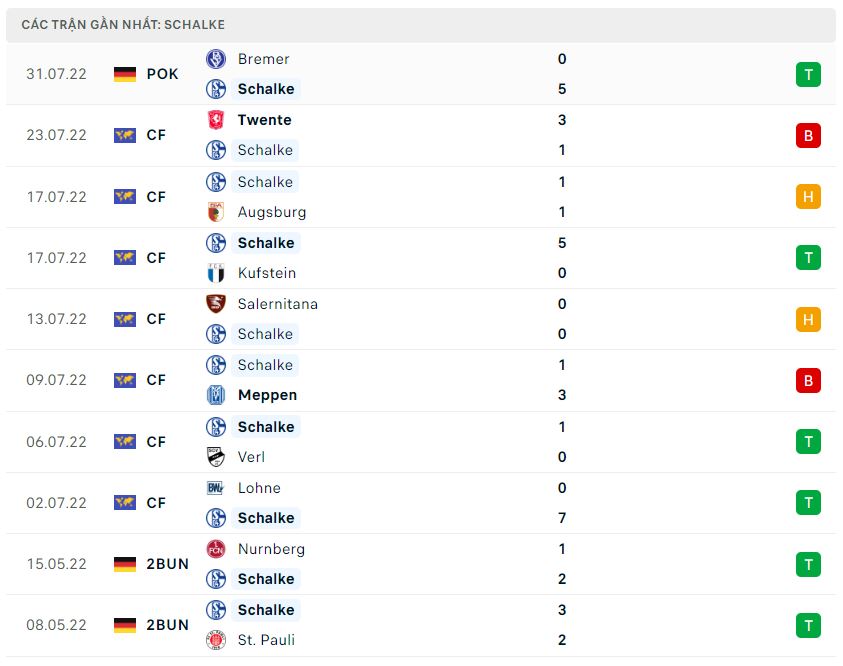Image resolution: width=843 pixels, height=666 pixels.
Task: Click the Twente team name
Action: 264,120
